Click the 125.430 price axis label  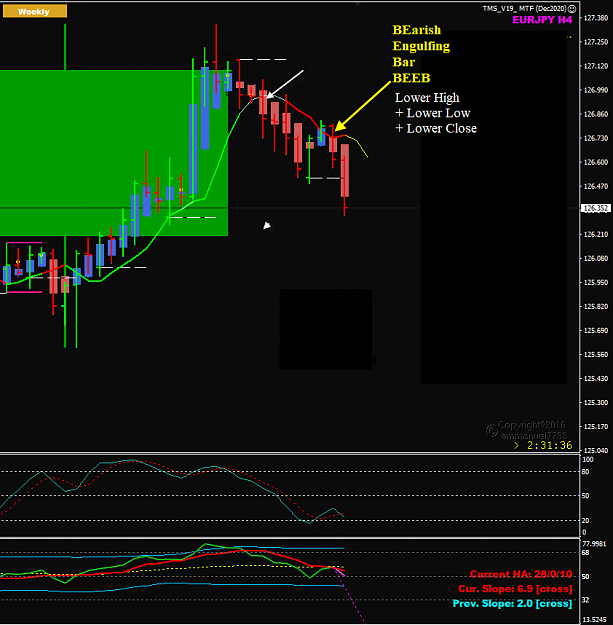596,378
